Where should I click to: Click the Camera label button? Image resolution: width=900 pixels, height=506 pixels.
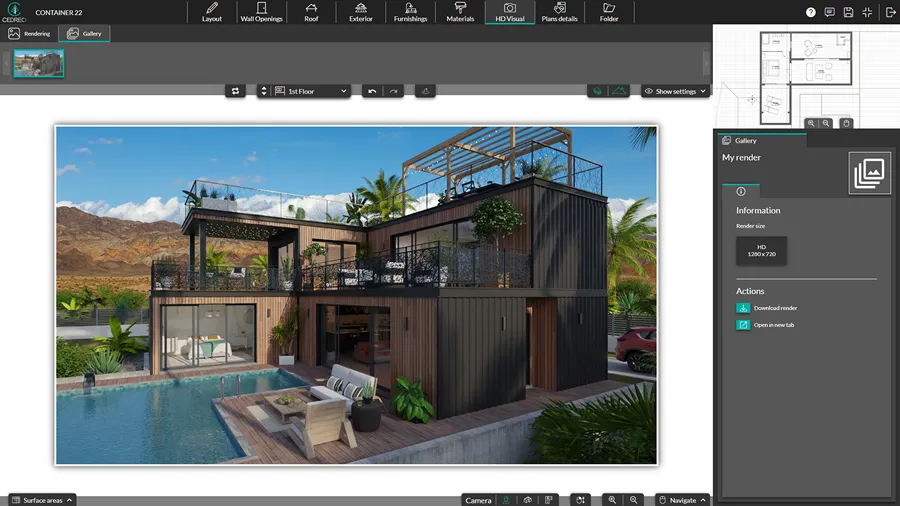point(478,500)
